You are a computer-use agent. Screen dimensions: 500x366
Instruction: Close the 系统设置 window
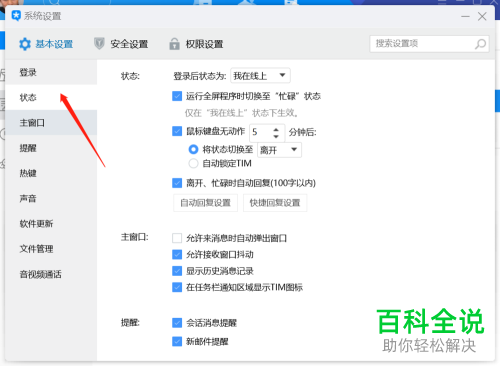click(x=482, y=16)
